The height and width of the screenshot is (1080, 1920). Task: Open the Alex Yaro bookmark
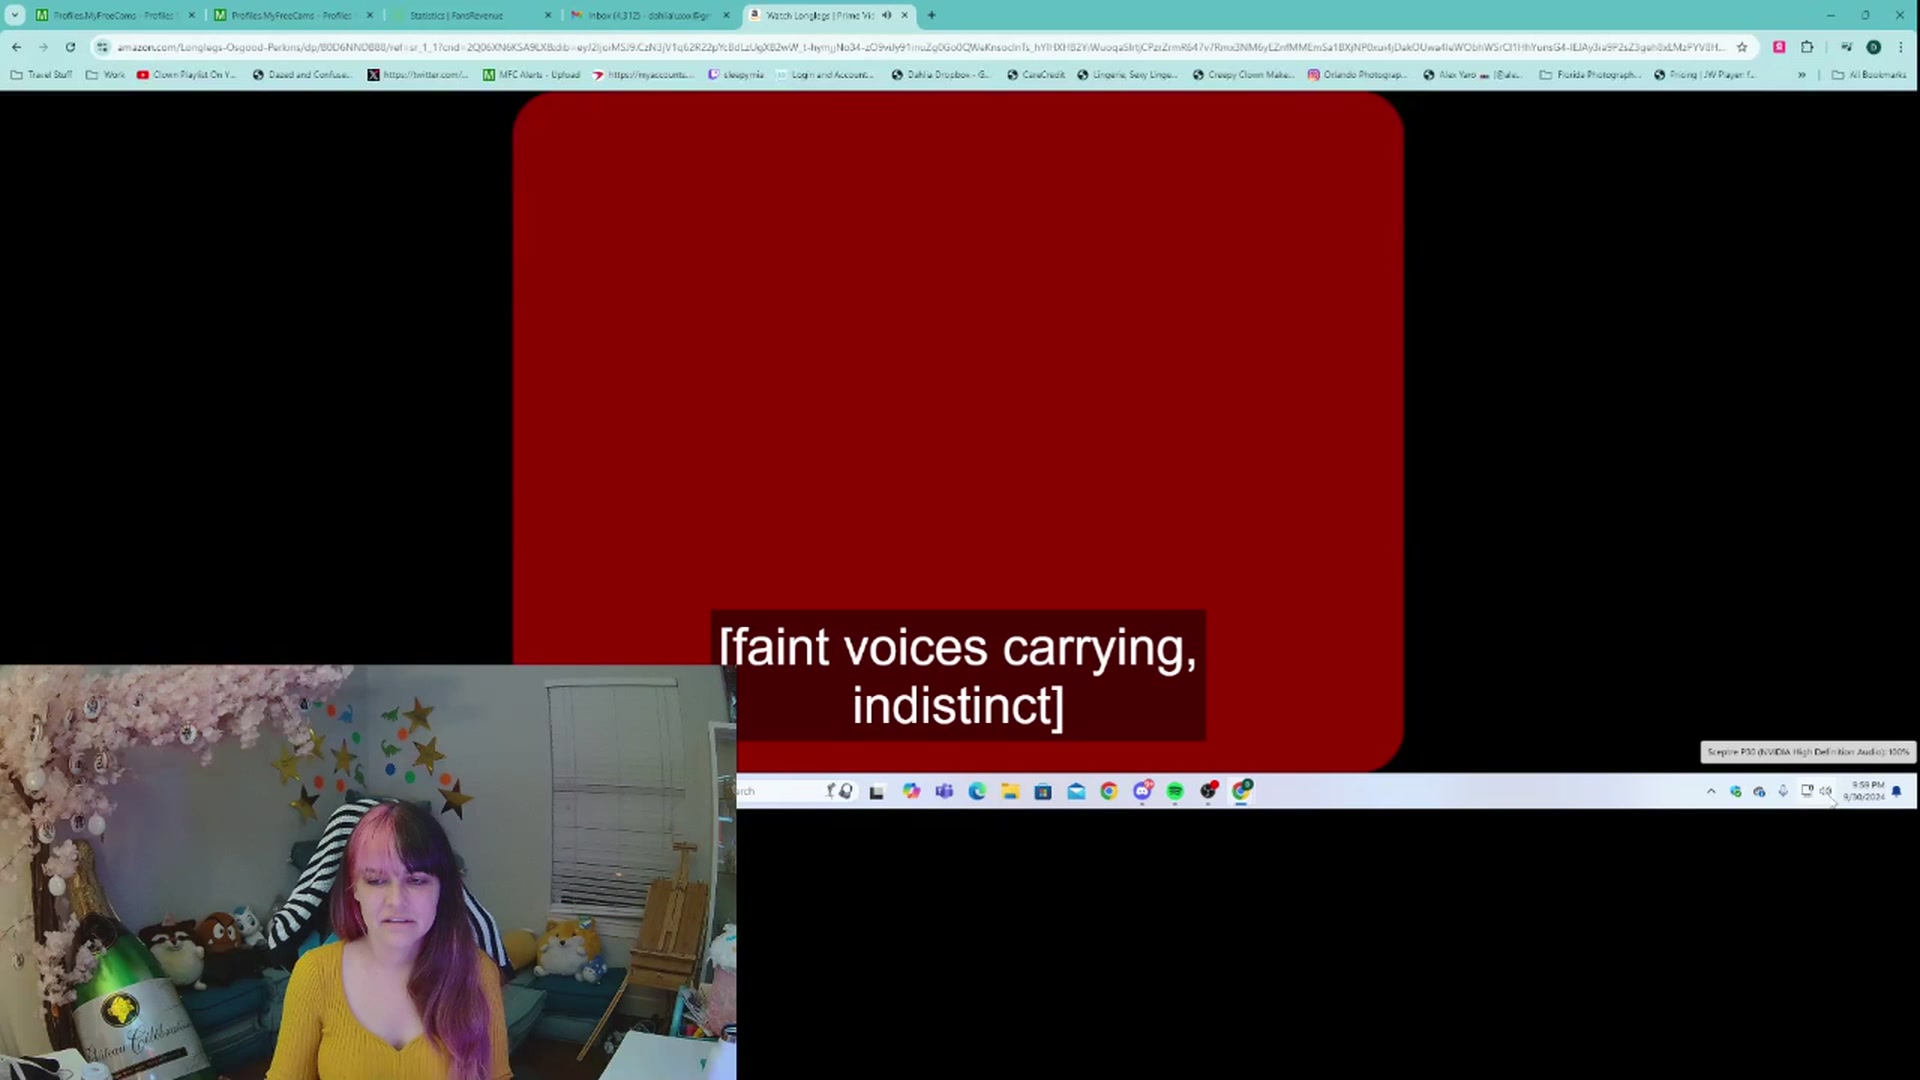(1473, 75)
